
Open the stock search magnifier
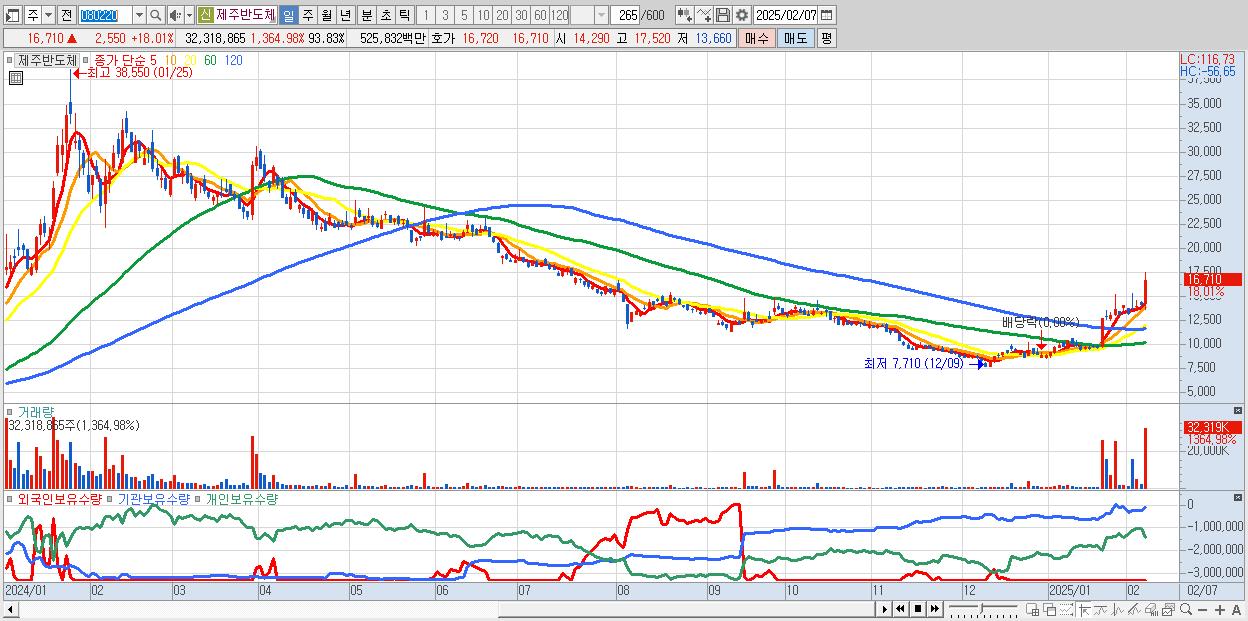click(156, 15)
